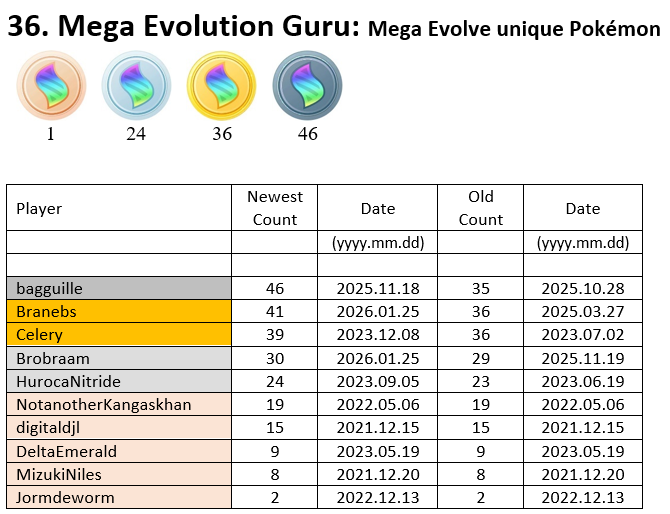Screen dimensions: 670x514
Task: Select the NotanotherKangaskhan player cell
Action: (88, 405)
